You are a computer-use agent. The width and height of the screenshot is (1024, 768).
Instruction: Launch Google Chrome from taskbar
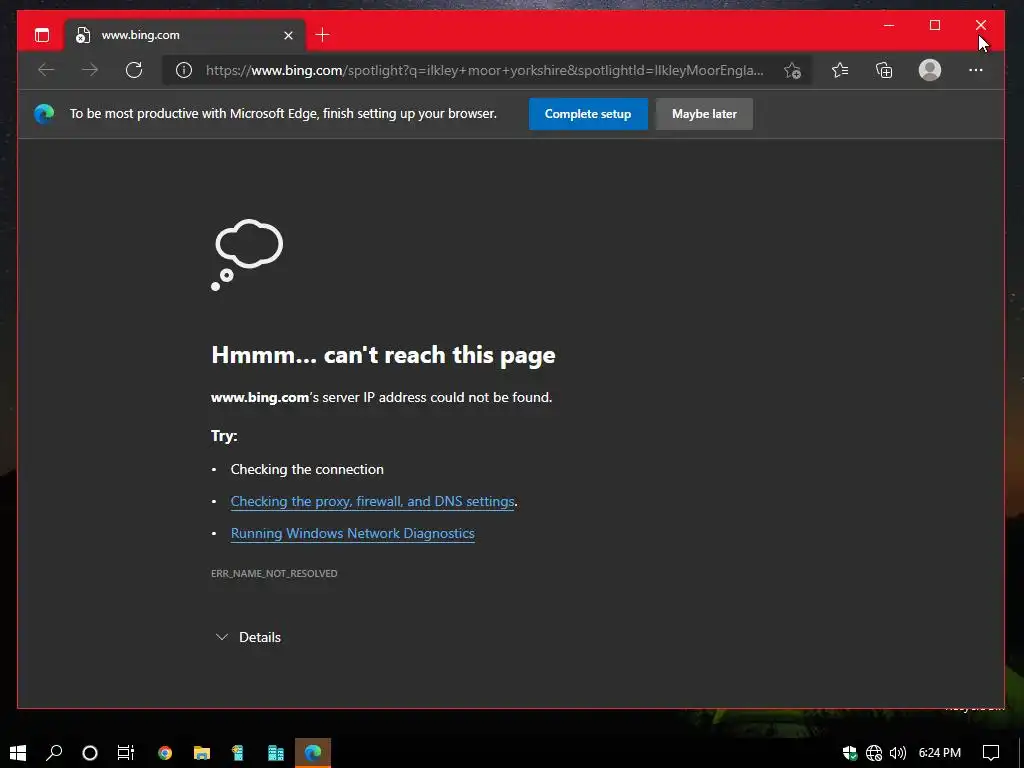[165, 753]
